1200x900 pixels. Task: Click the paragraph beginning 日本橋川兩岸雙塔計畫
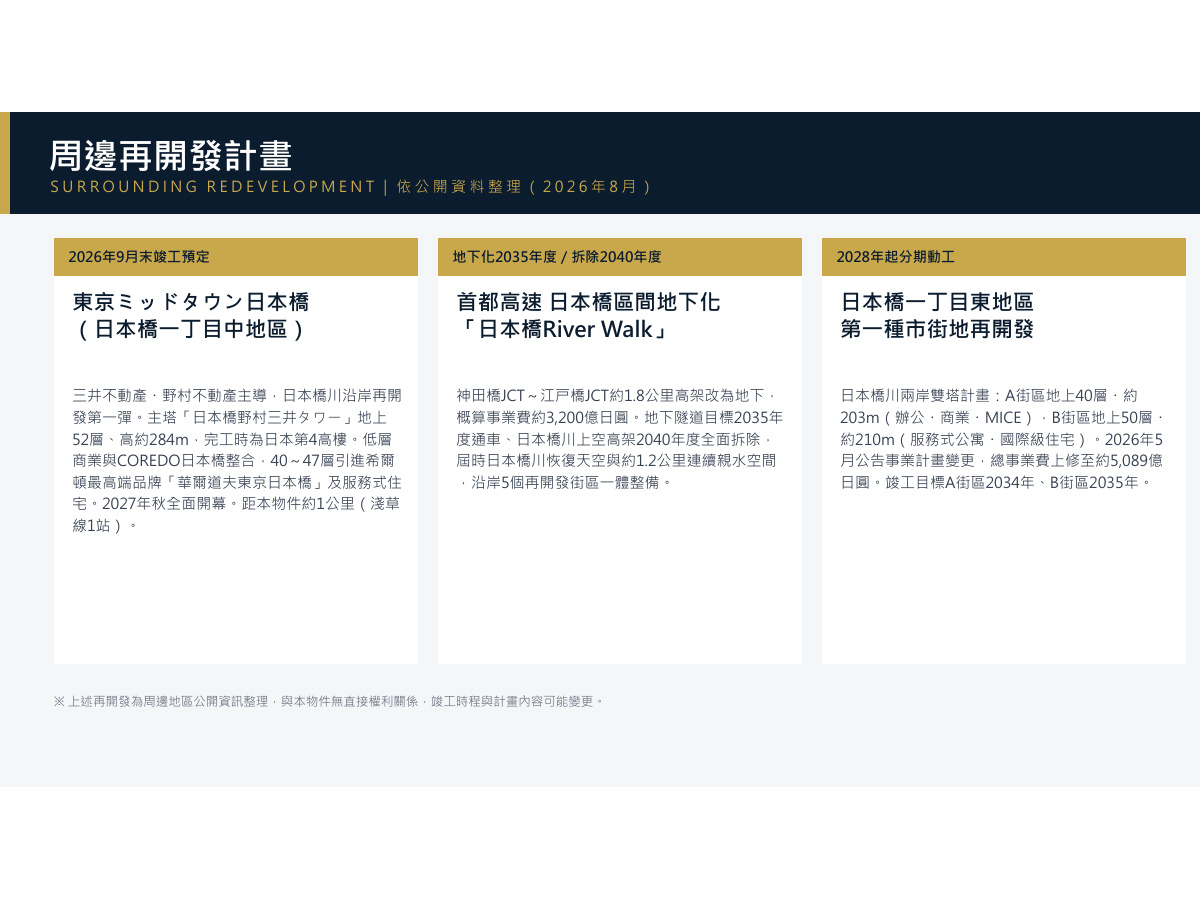pyautogui.click(x=1003, y=438)
